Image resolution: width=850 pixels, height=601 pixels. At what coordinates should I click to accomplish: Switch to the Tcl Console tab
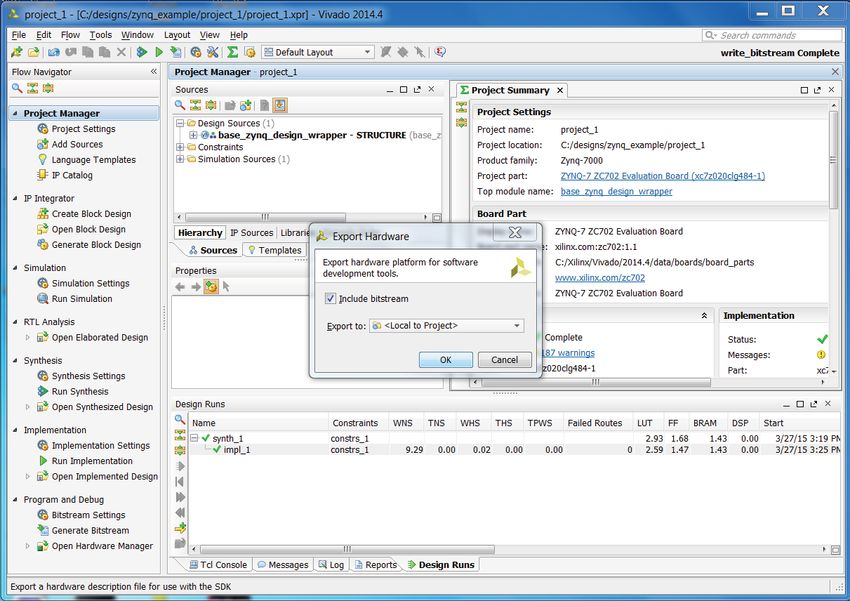point(218,565)
